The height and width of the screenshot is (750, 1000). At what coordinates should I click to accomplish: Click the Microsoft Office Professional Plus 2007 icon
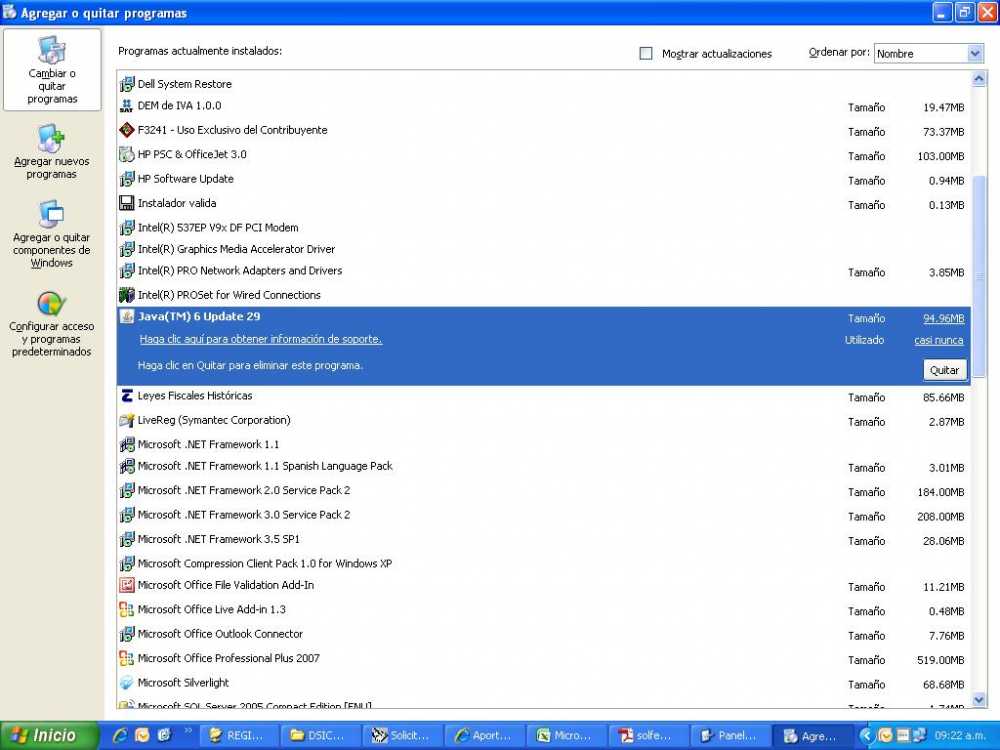tap(127, 658)
